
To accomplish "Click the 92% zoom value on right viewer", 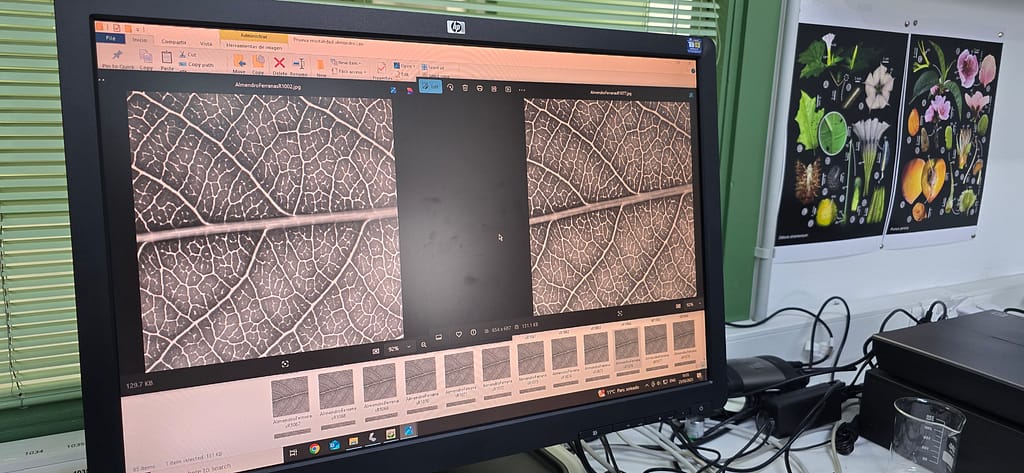I will pyautogui.click(x=689, y=304).
